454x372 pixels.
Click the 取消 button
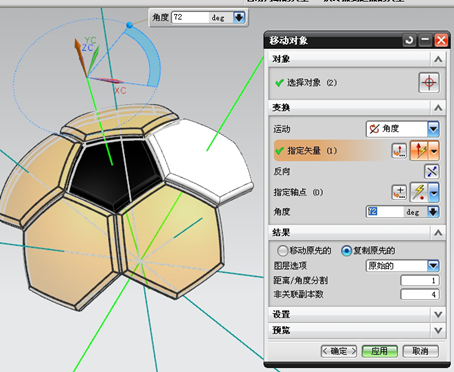tap(421, 351)
